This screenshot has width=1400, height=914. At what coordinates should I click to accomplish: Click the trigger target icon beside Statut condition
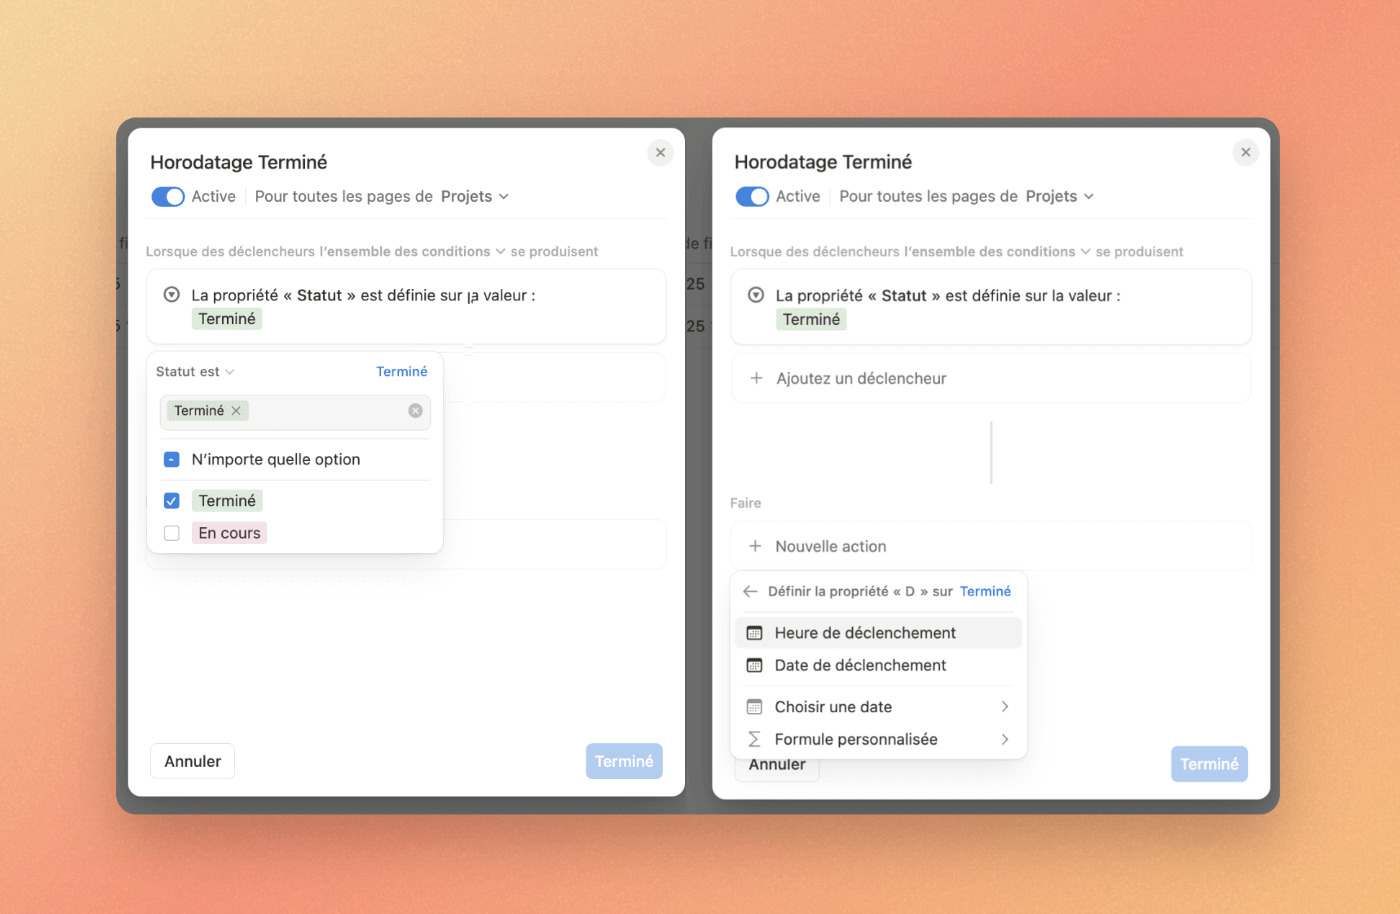171,294
